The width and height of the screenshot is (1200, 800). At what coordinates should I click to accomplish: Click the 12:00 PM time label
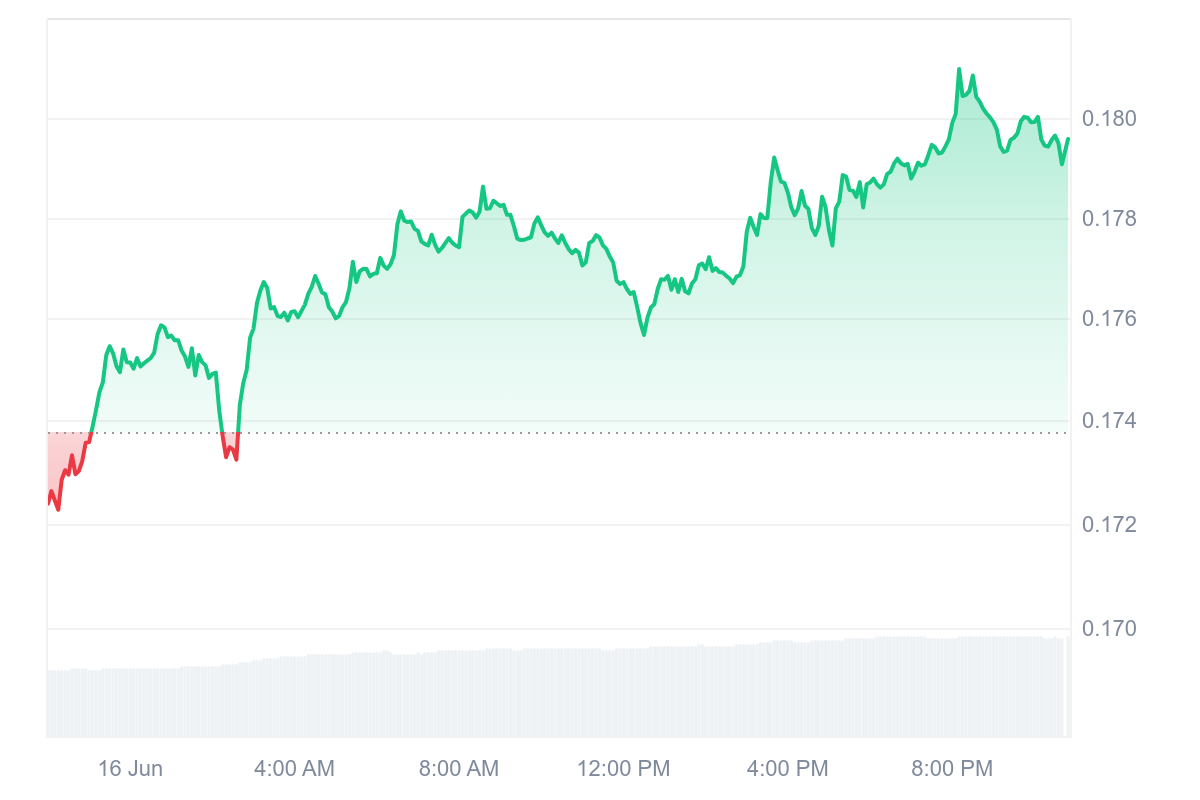624,769
